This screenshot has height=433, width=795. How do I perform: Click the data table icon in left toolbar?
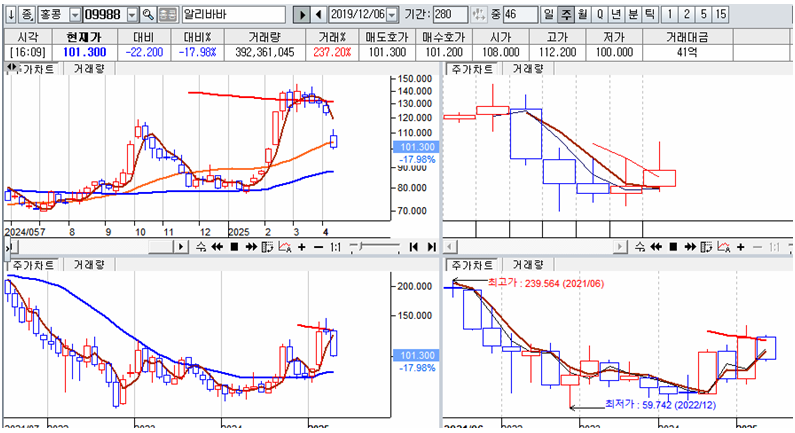(268, 247)
